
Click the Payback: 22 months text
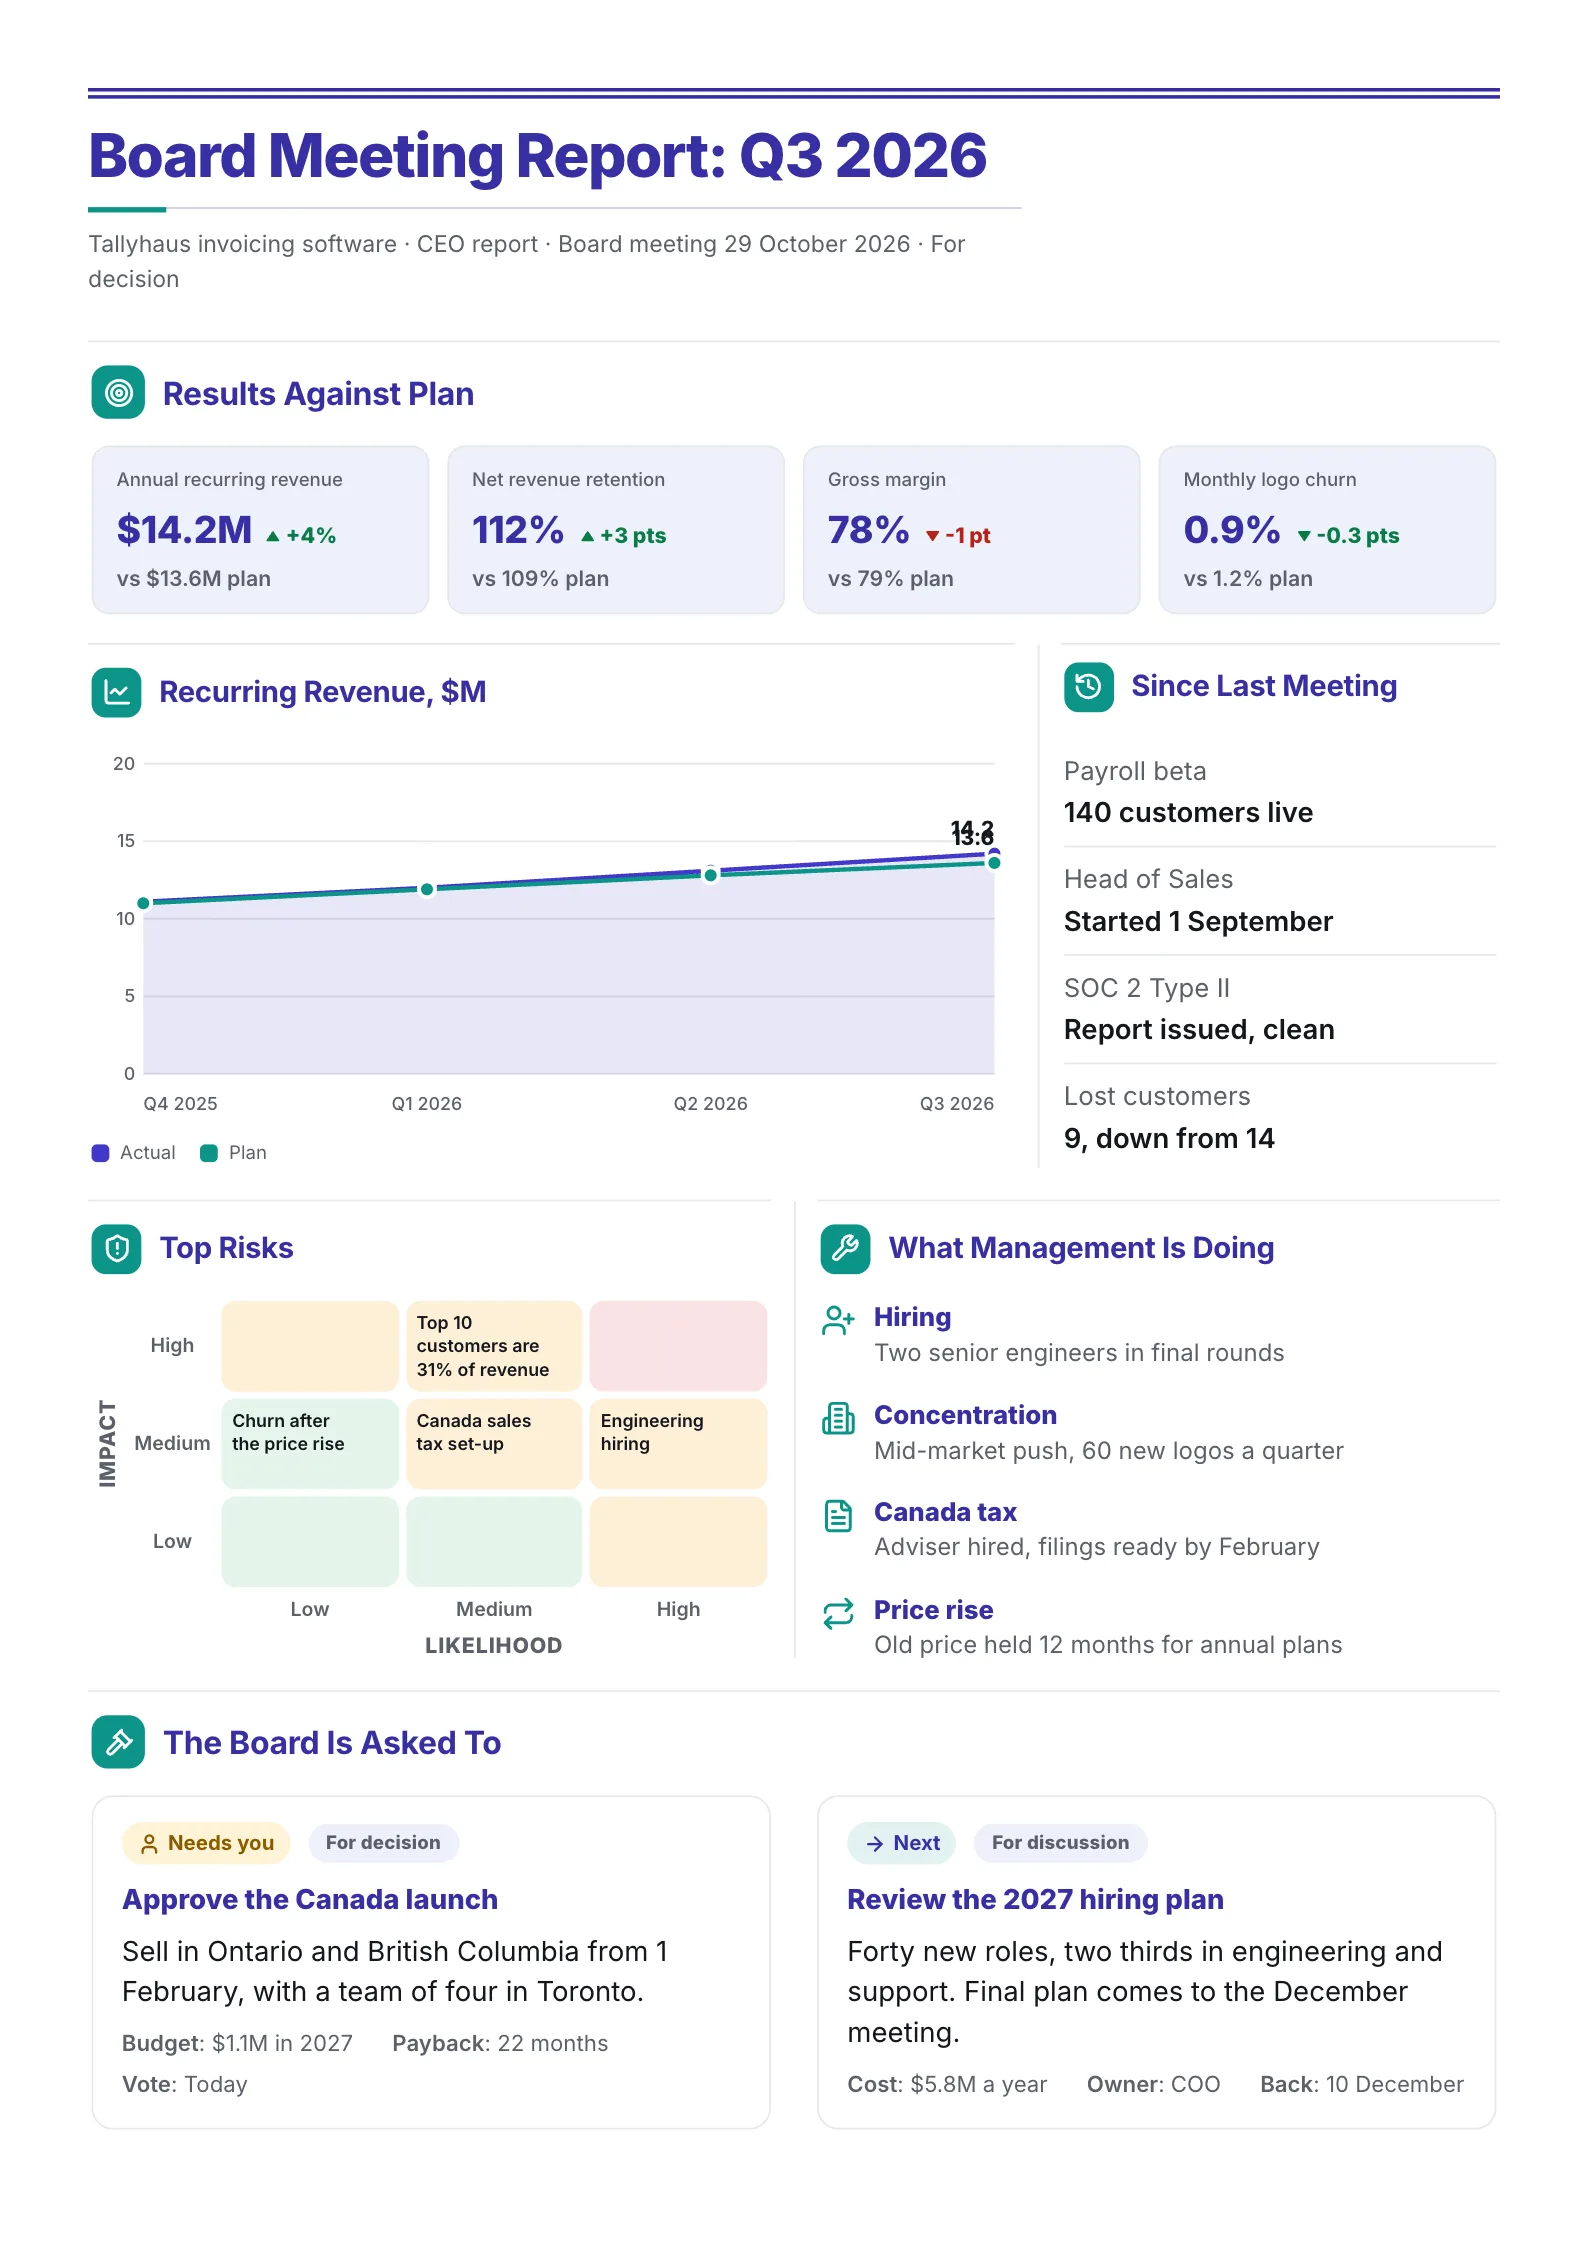[500, 2043]
